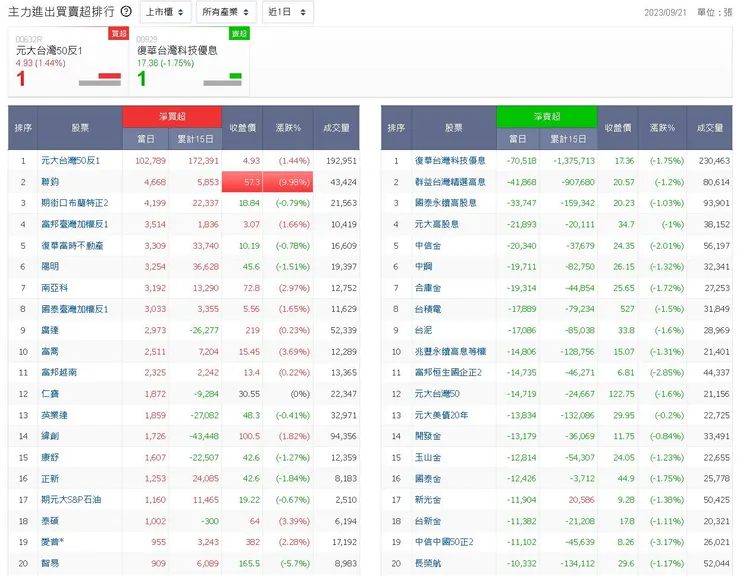Open stock link 聯鈞
740x576 pixels.
(50, 182)
